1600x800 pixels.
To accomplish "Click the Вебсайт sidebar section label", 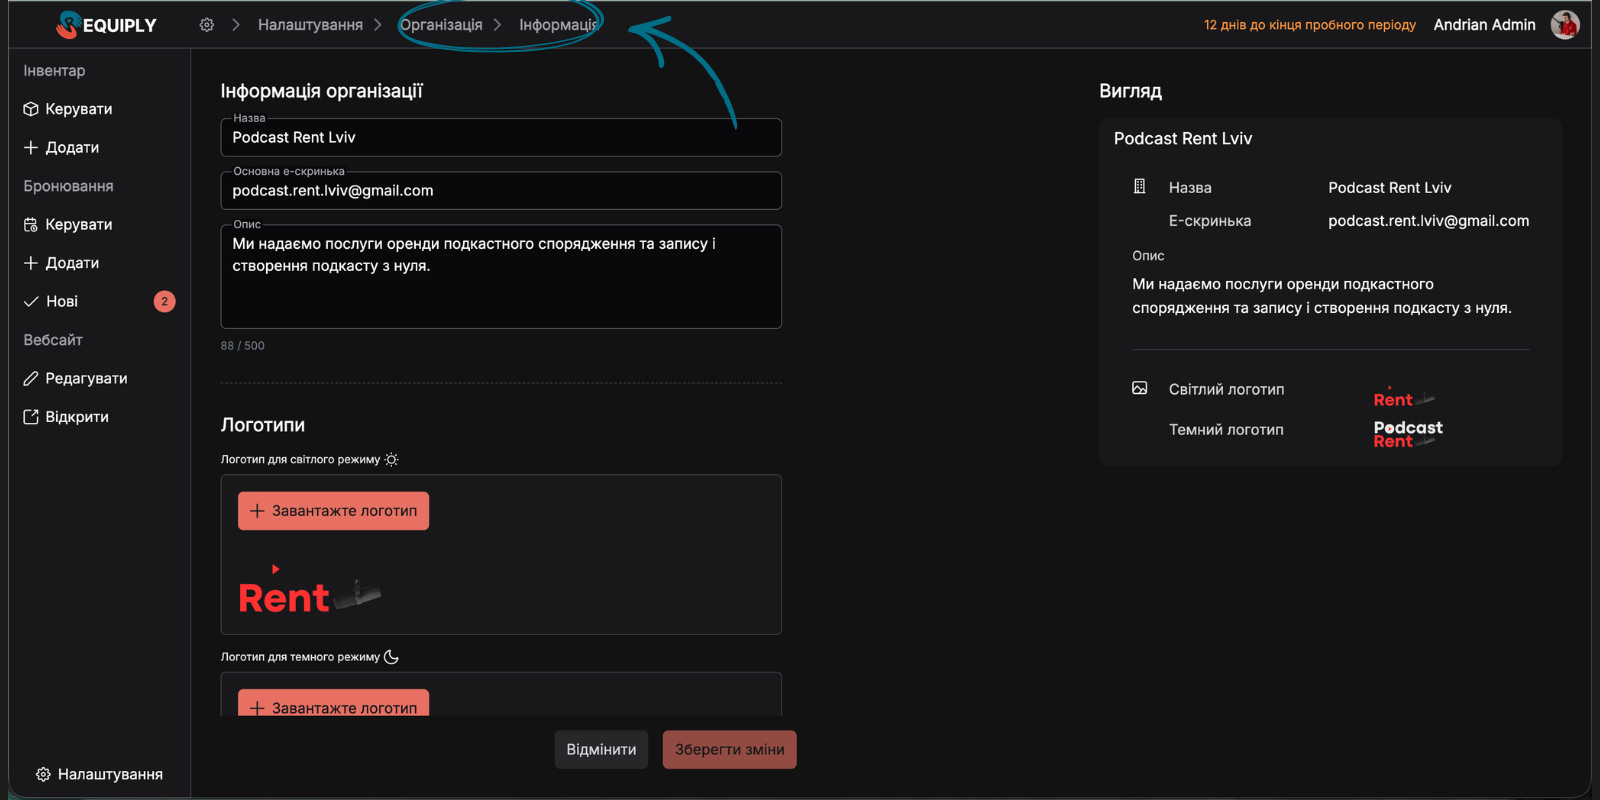I will pyautogui.click(x=53, y=340).
